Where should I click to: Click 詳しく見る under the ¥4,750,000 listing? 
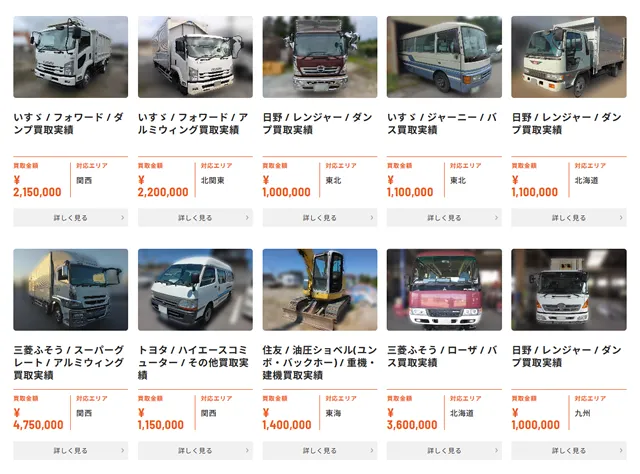(71, 450)
